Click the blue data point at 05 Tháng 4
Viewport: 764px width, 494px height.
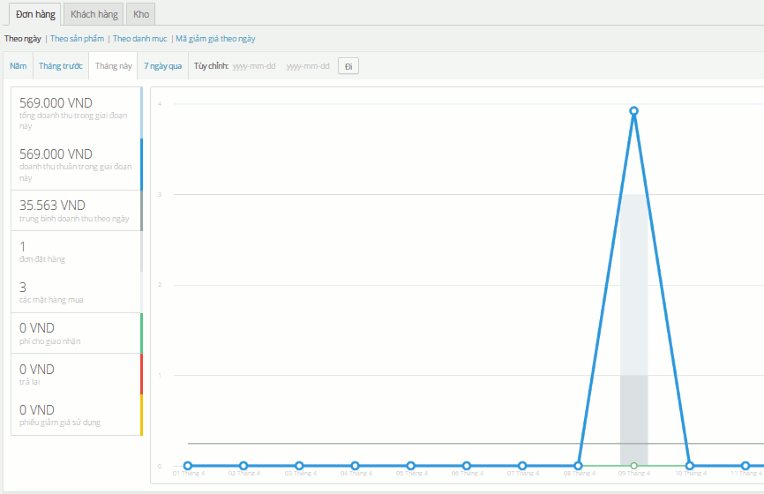coord(411,466)
